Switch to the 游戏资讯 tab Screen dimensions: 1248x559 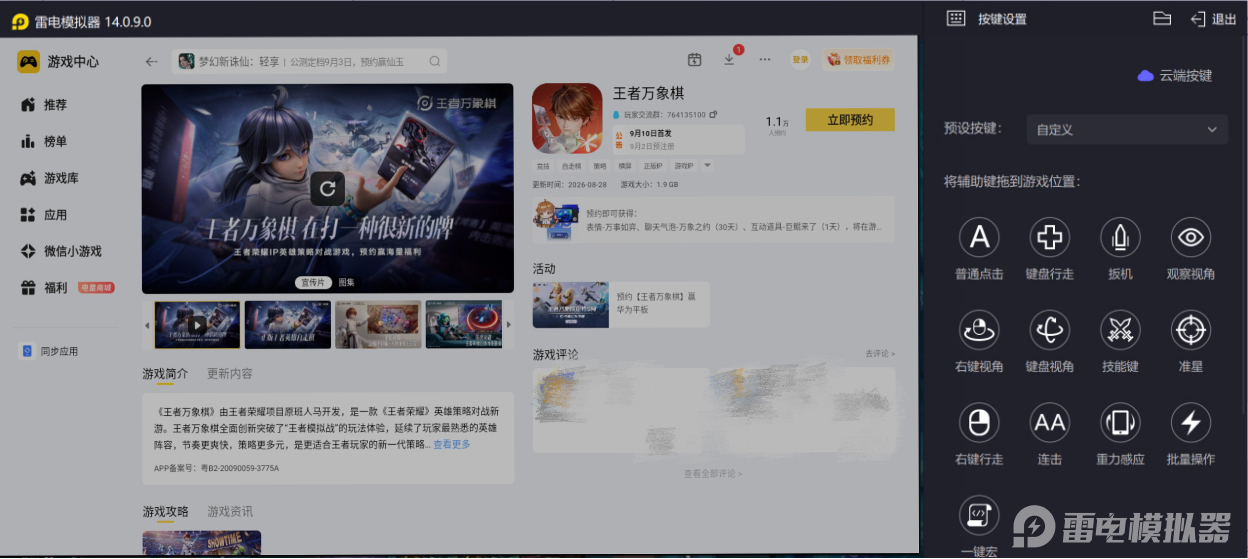230,511
